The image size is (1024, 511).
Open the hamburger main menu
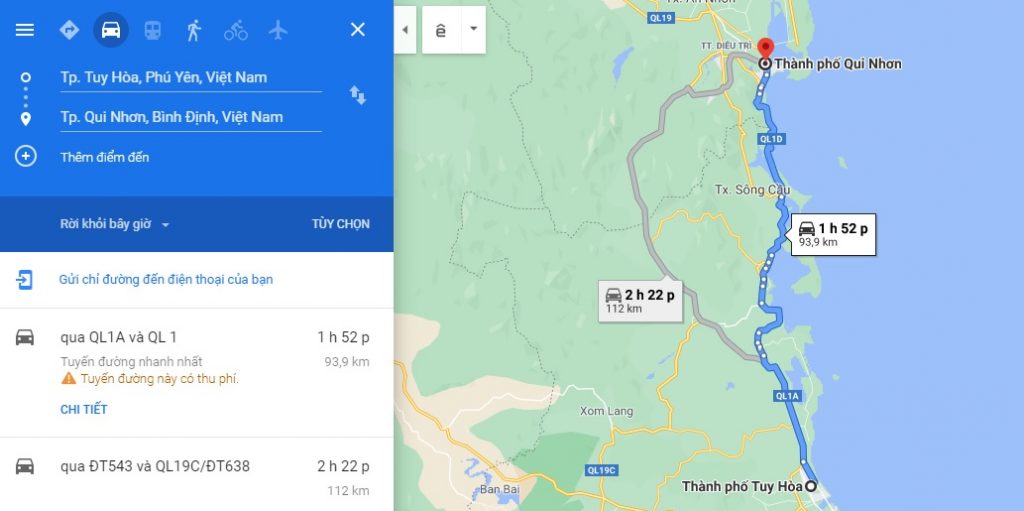(25, 30)
